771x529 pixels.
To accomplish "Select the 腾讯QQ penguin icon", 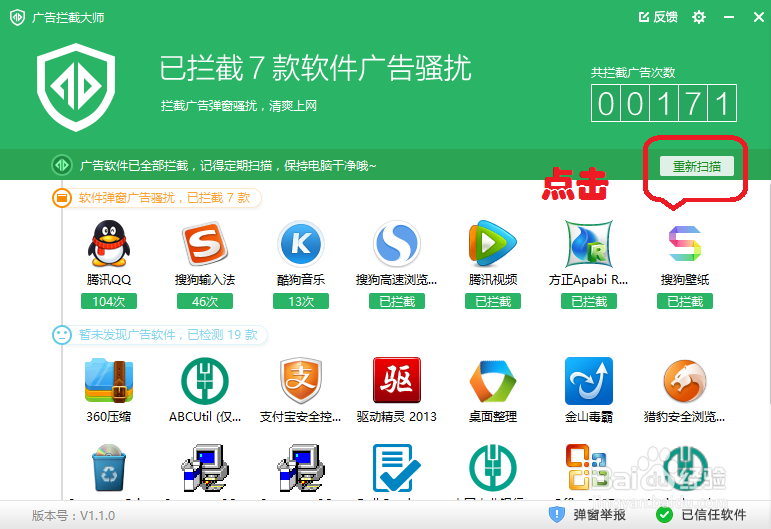I will (109, 243).
